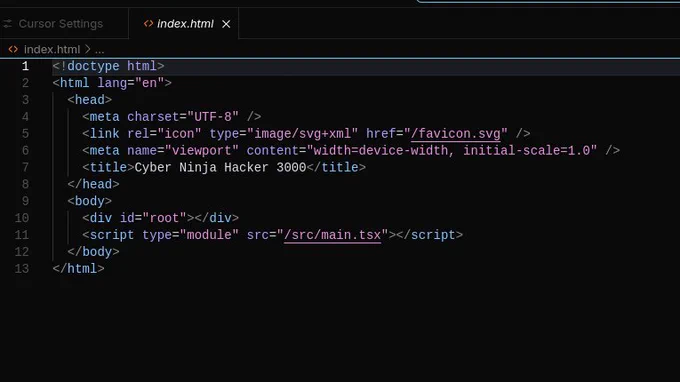Screen dimensions: 680x382
Task: Select the index.html editor tab
Action: [185, 24]
